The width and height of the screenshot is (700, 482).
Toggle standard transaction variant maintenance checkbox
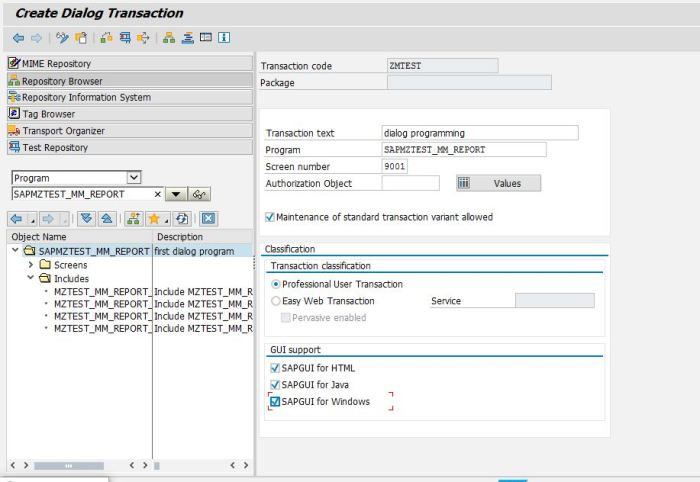click(269, 216)
